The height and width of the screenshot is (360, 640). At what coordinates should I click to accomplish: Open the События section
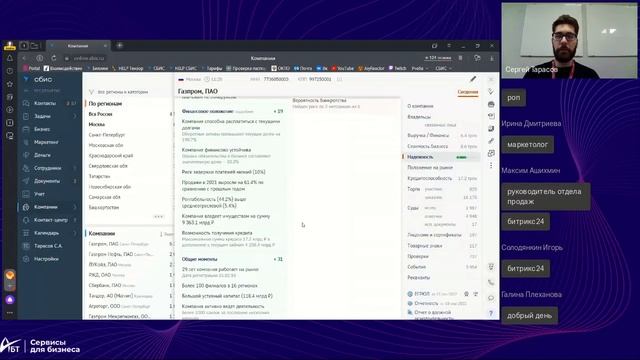click(x=417, y=267)
